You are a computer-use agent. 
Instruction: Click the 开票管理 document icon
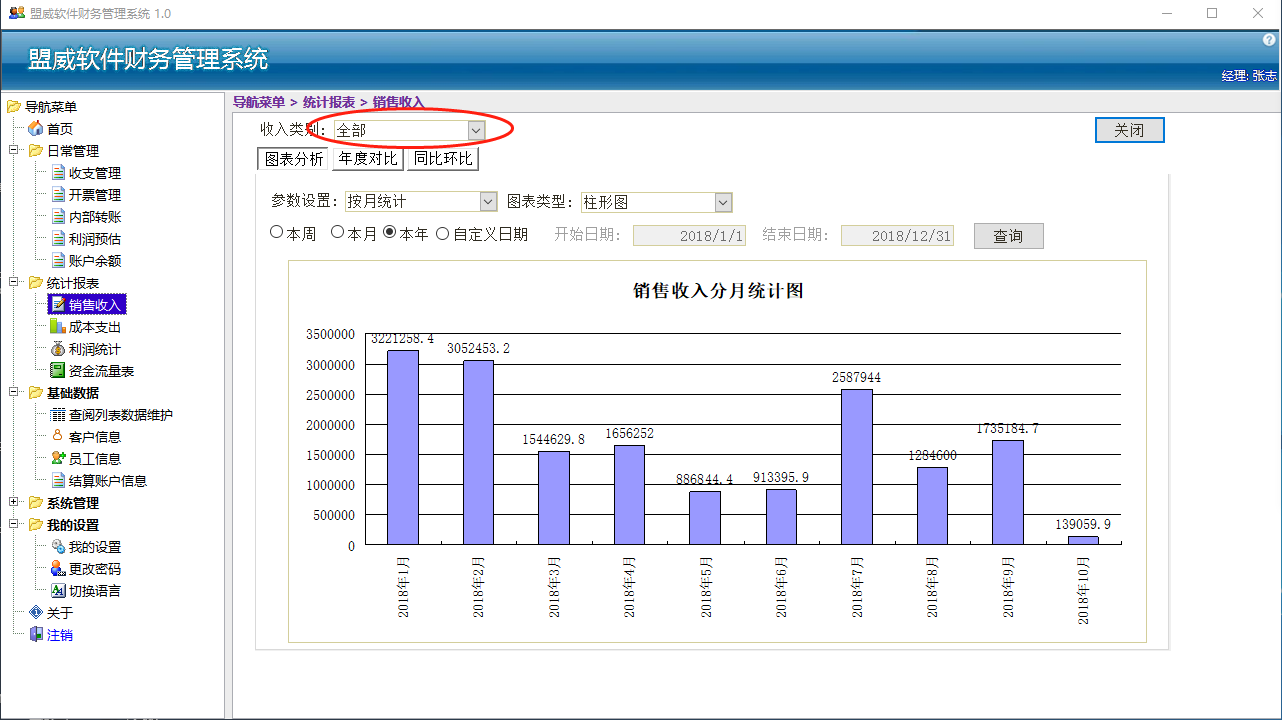point(58,195)
